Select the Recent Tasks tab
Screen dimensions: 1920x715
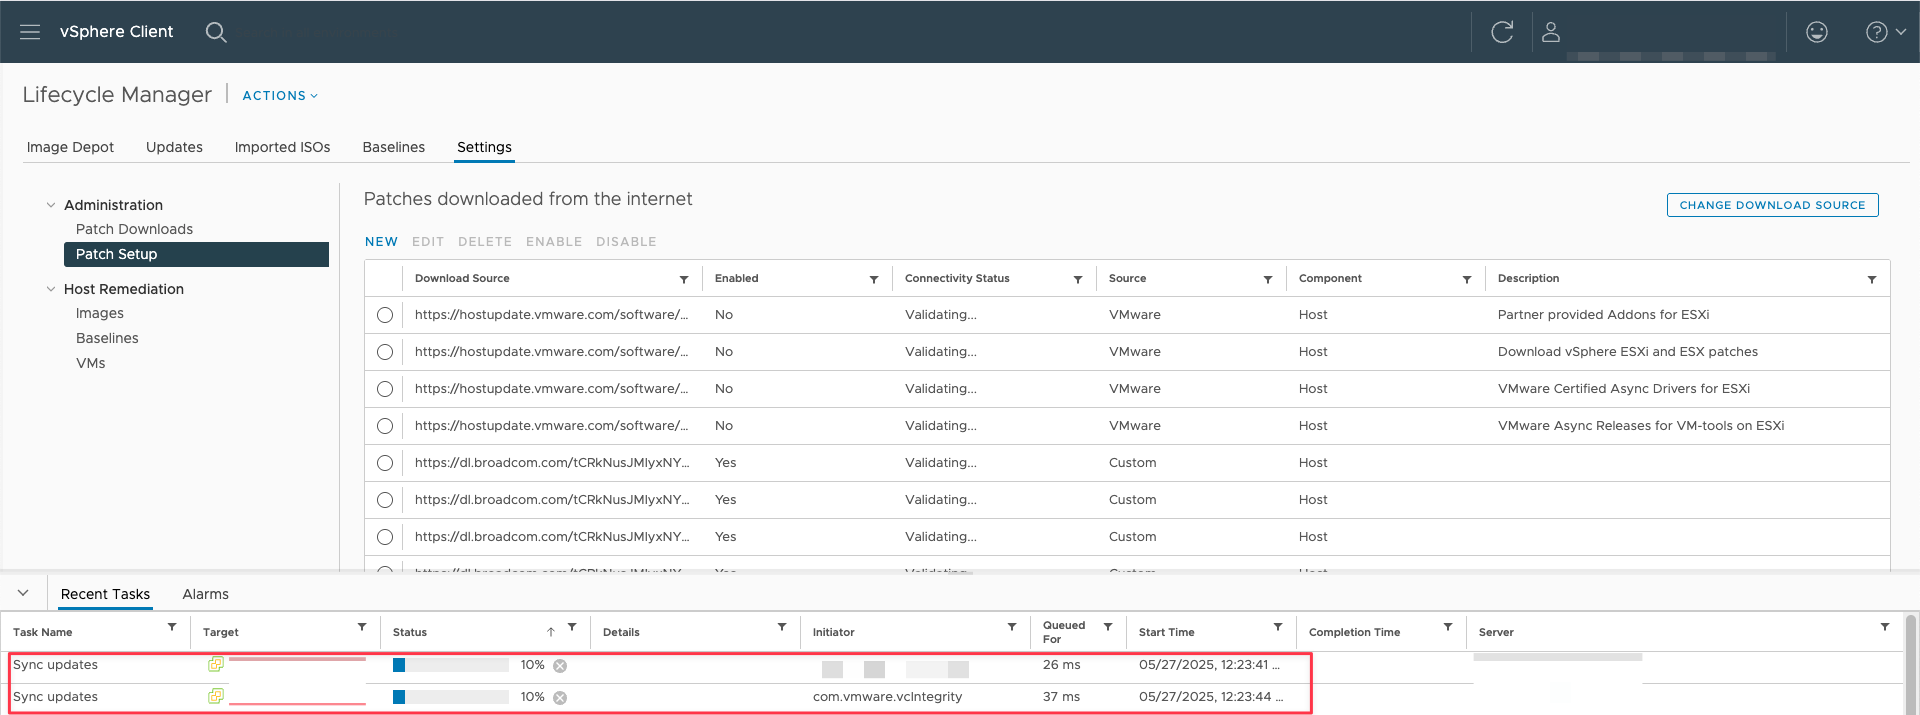pyautogui.click(x=105, y=594)
